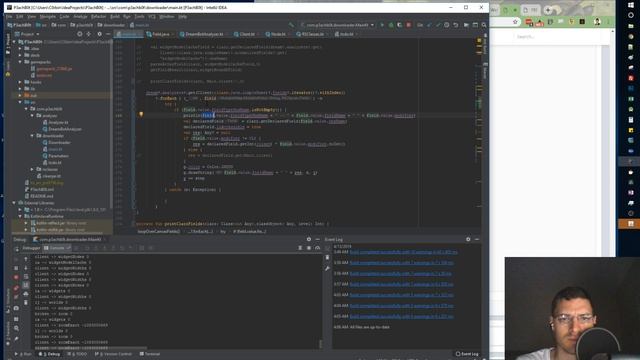Screen dimensions: 640x360
Task: Open the Project view dropdown
Action: tap(30, 34)
